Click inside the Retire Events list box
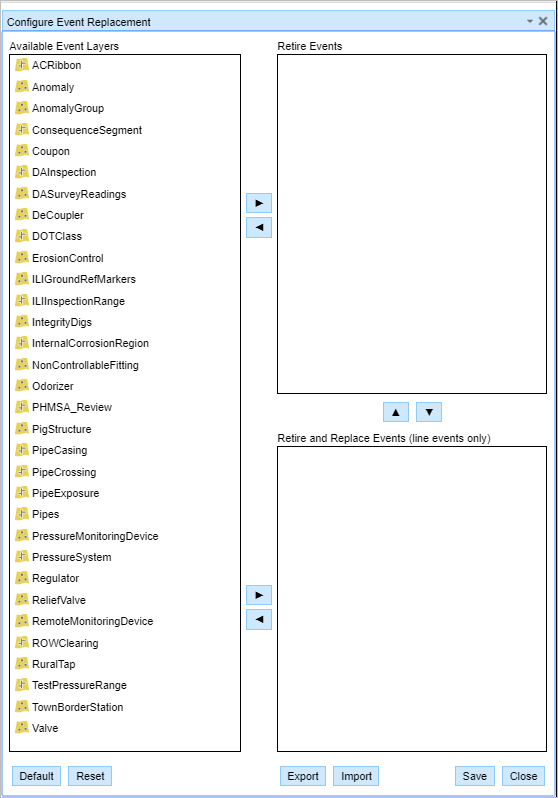The width and height of the screenshot is (558, 798). [x=412, y=224]
